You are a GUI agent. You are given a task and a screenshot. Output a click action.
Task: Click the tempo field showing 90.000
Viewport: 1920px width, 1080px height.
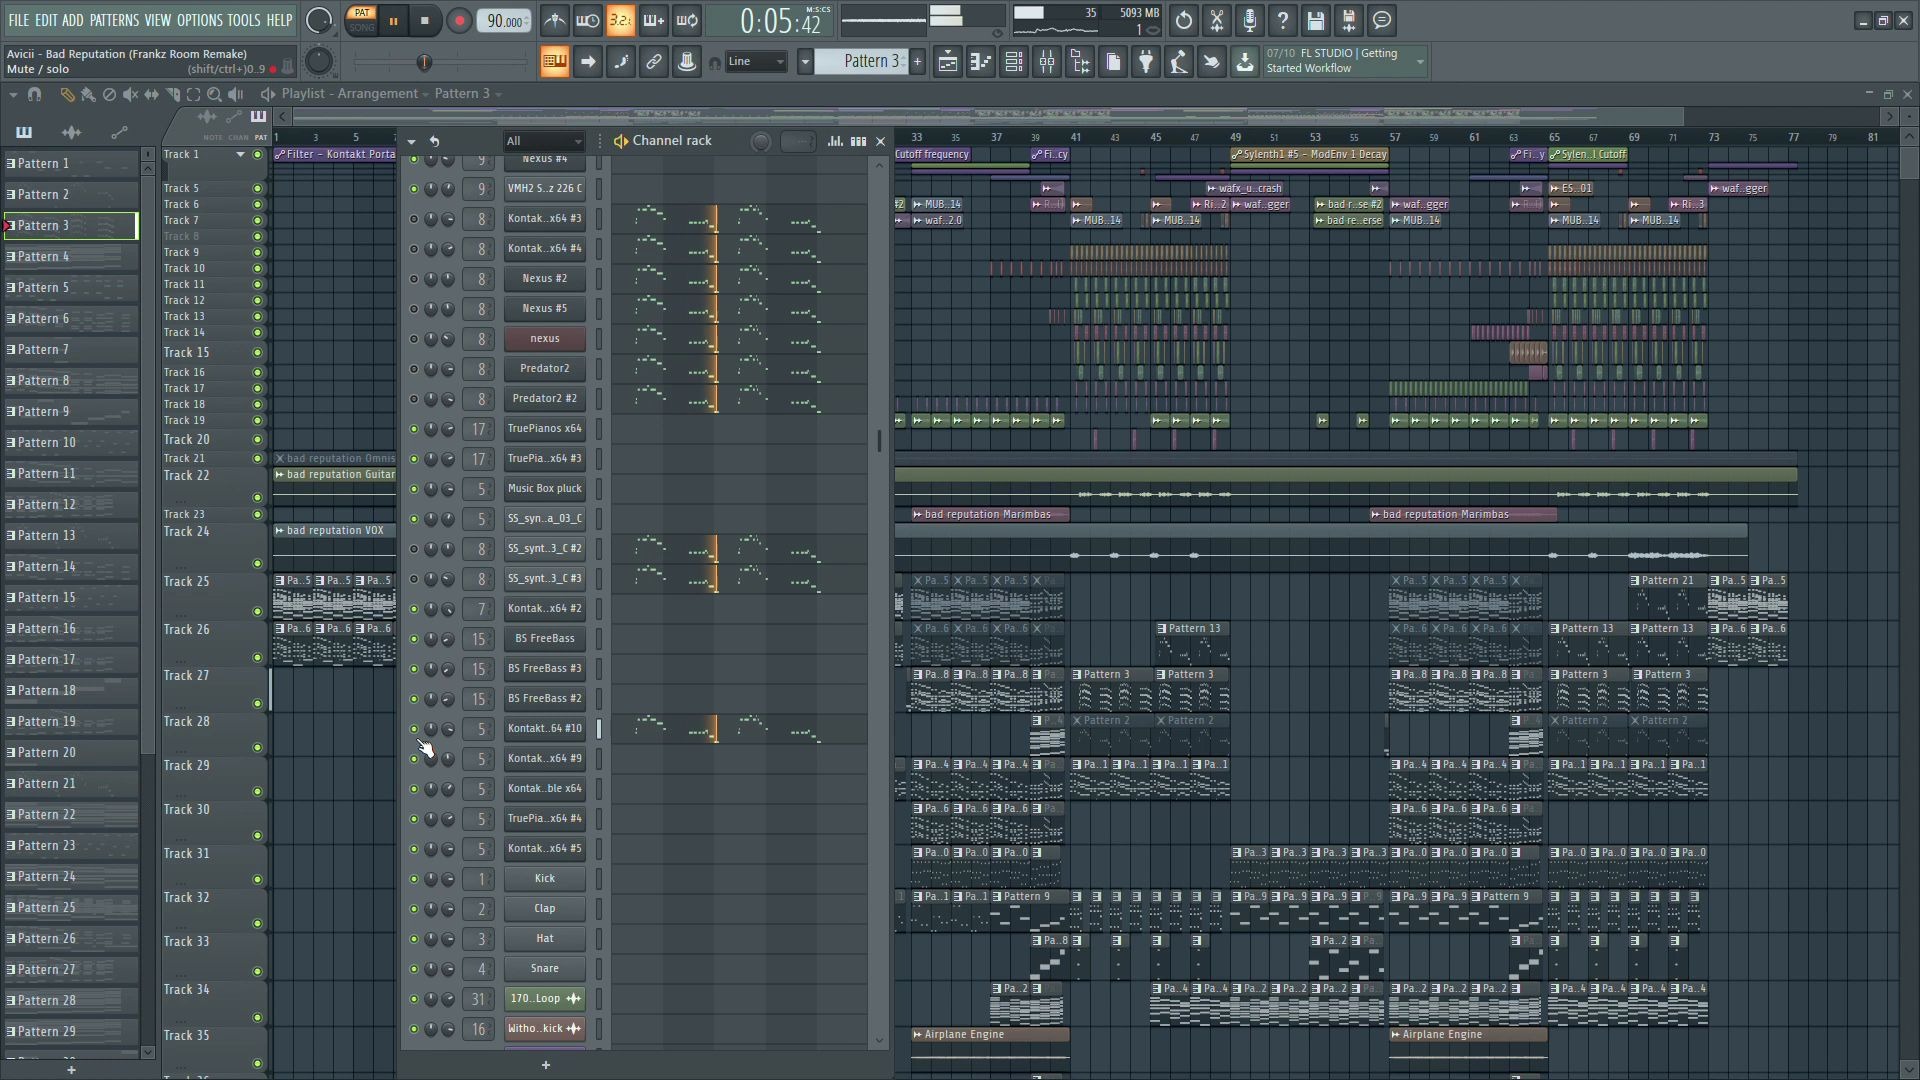pos(504,21)
